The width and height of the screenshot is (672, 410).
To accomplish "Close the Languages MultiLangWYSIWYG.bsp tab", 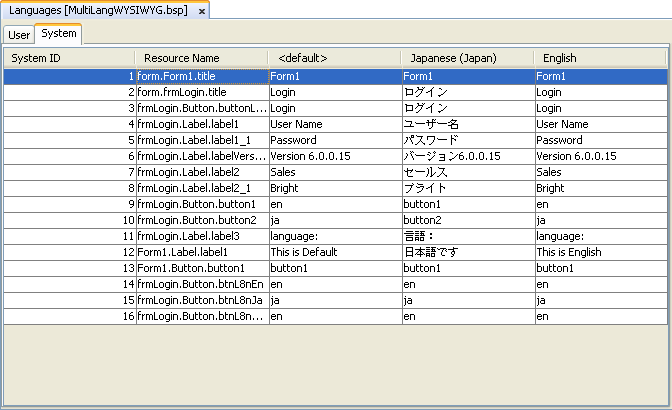I will pos(202,11).
